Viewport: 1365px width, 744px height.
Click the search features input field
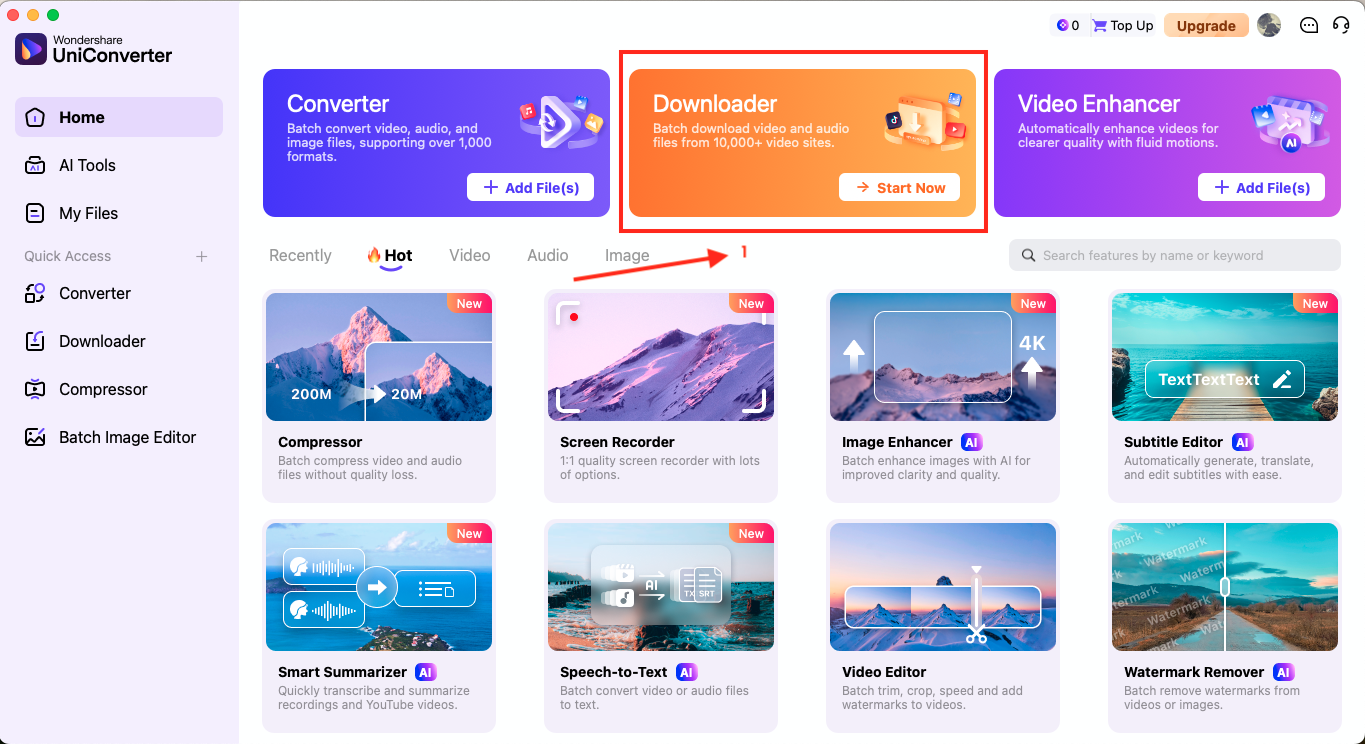point(1174,255)
